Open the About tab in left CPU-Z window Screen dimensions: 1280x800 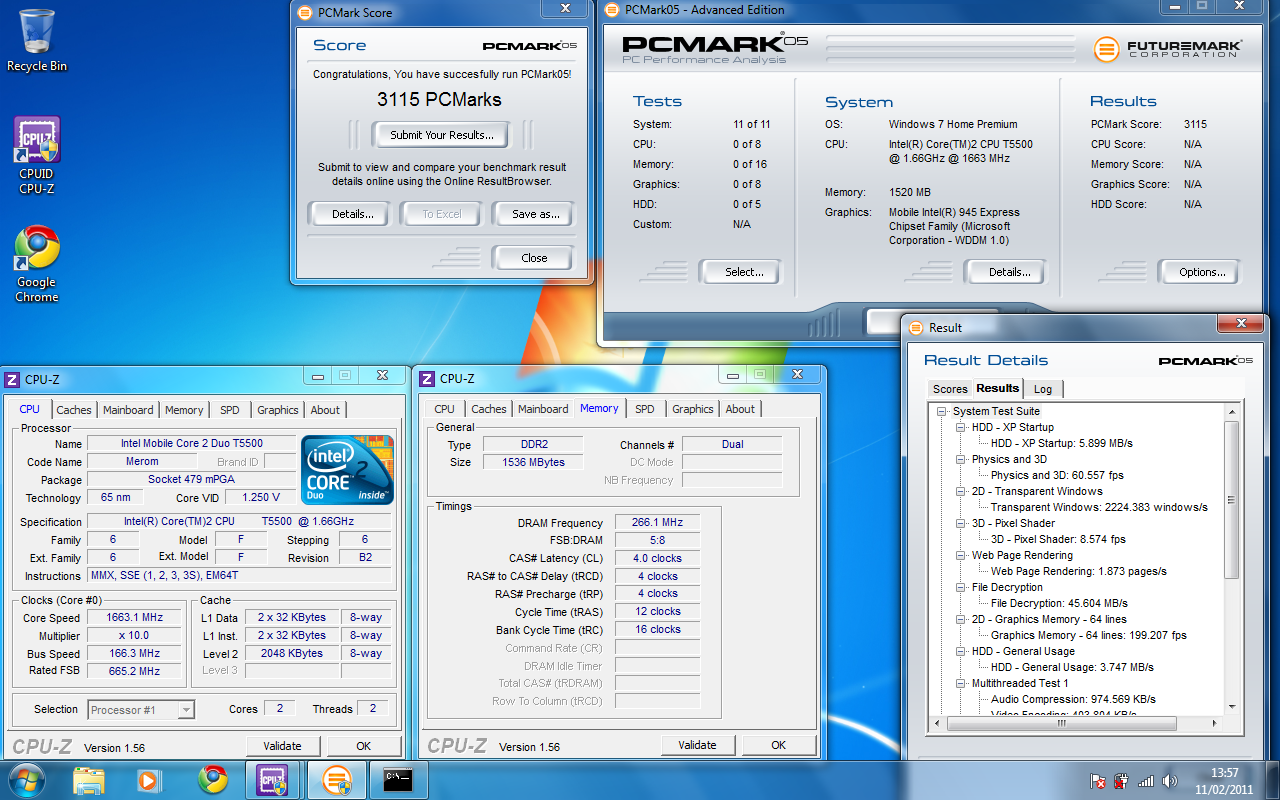pos(325,410)
